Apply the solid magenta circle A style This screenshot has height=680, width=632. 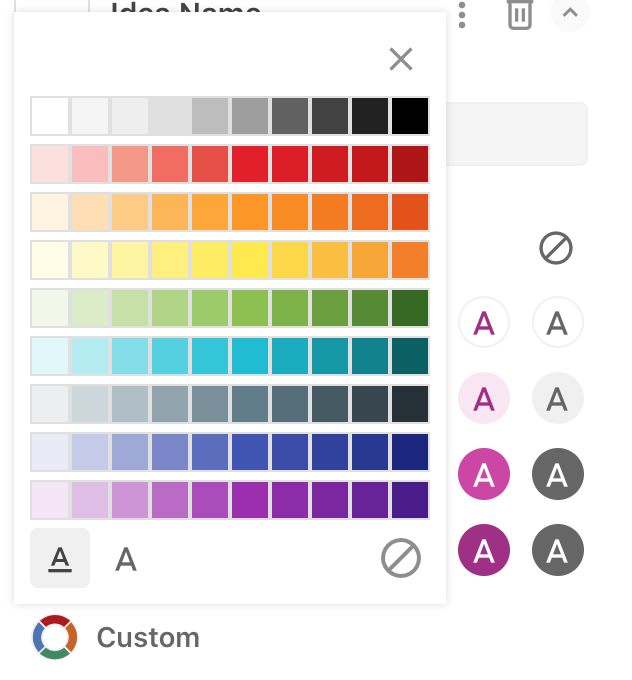coord(484,474)
